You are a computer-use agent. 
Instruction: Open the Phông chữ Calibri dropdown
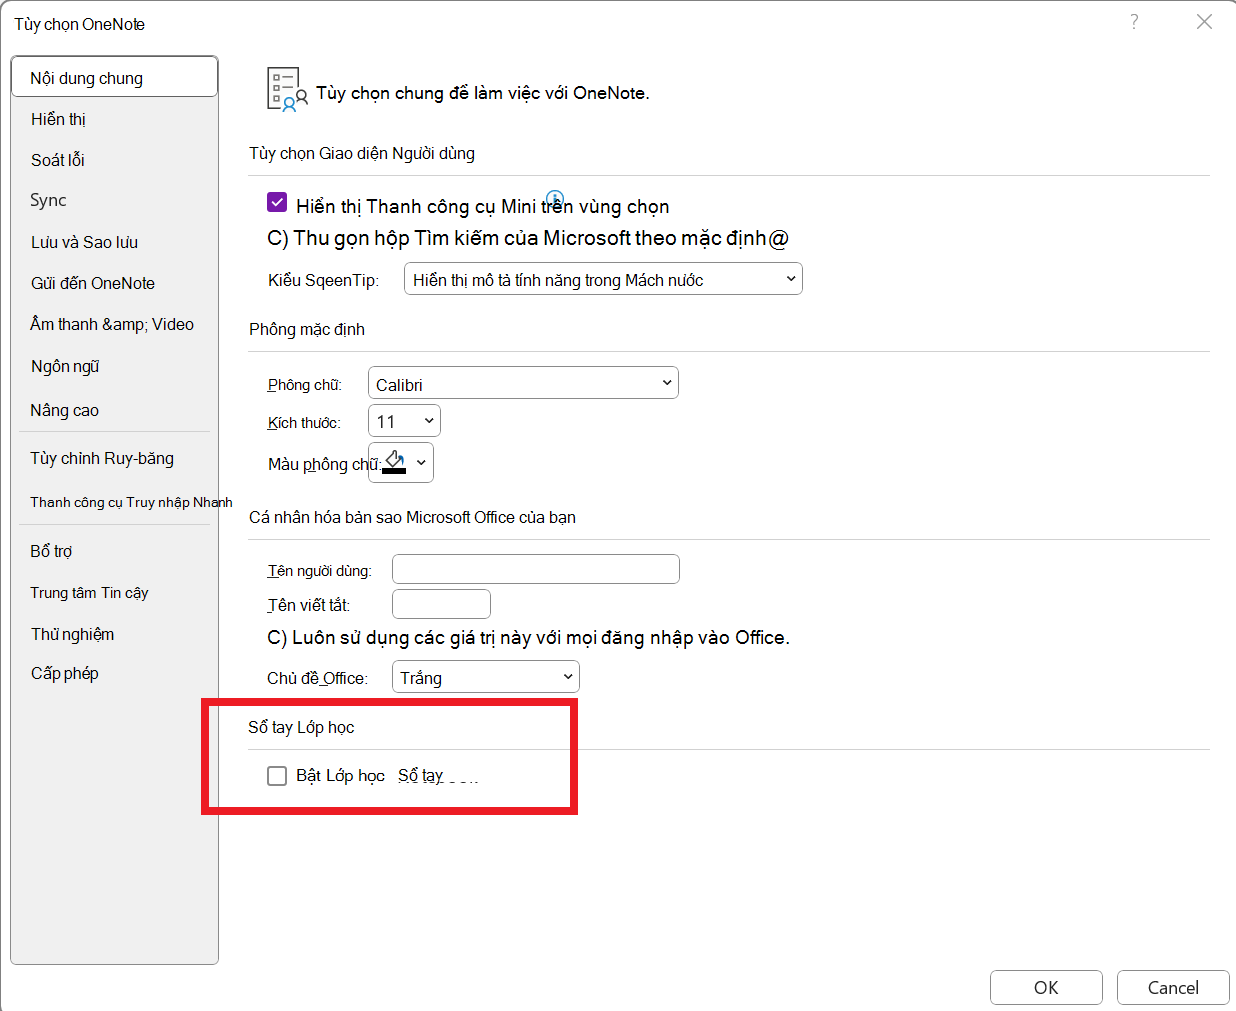[523, 383]
